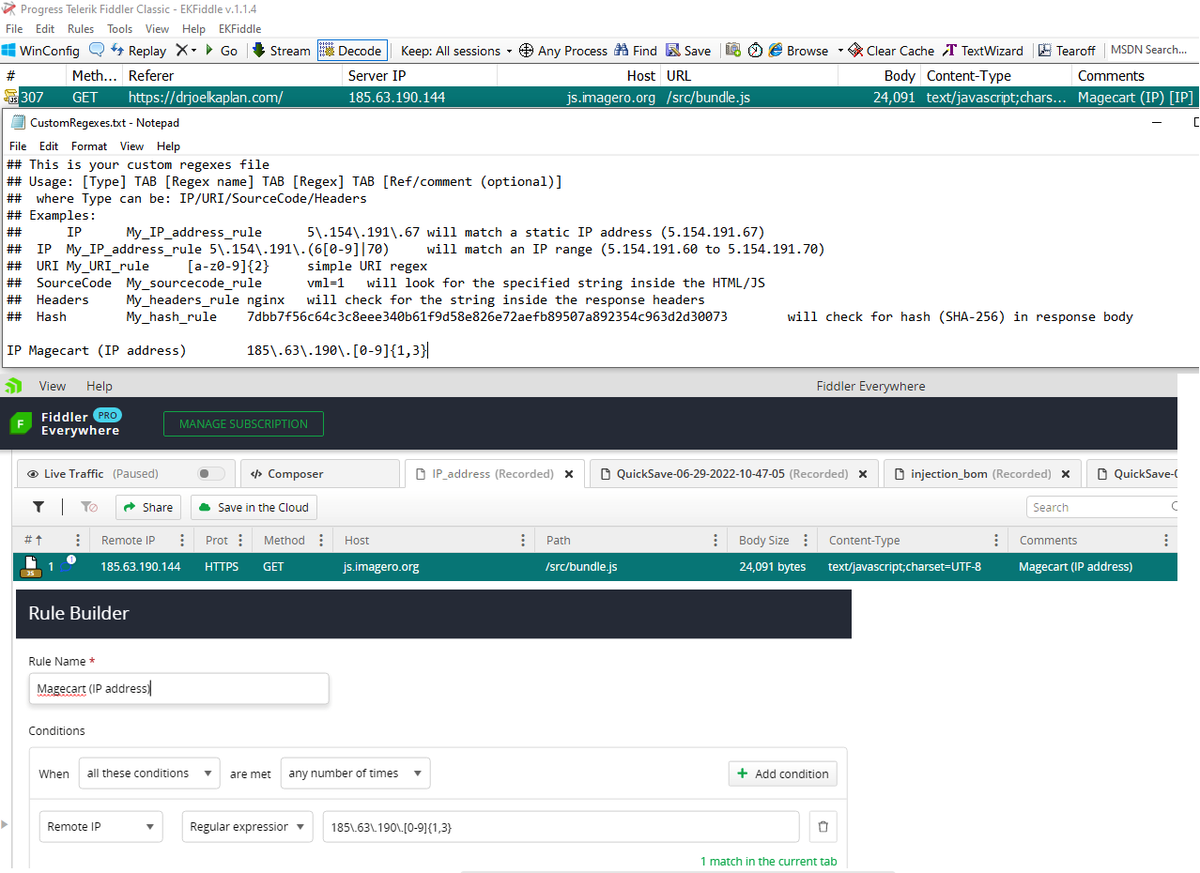Screen dimensions: 1200x873
Task: Open the Content-Type column options in Fiddler Everywhere
Action: 996,540
